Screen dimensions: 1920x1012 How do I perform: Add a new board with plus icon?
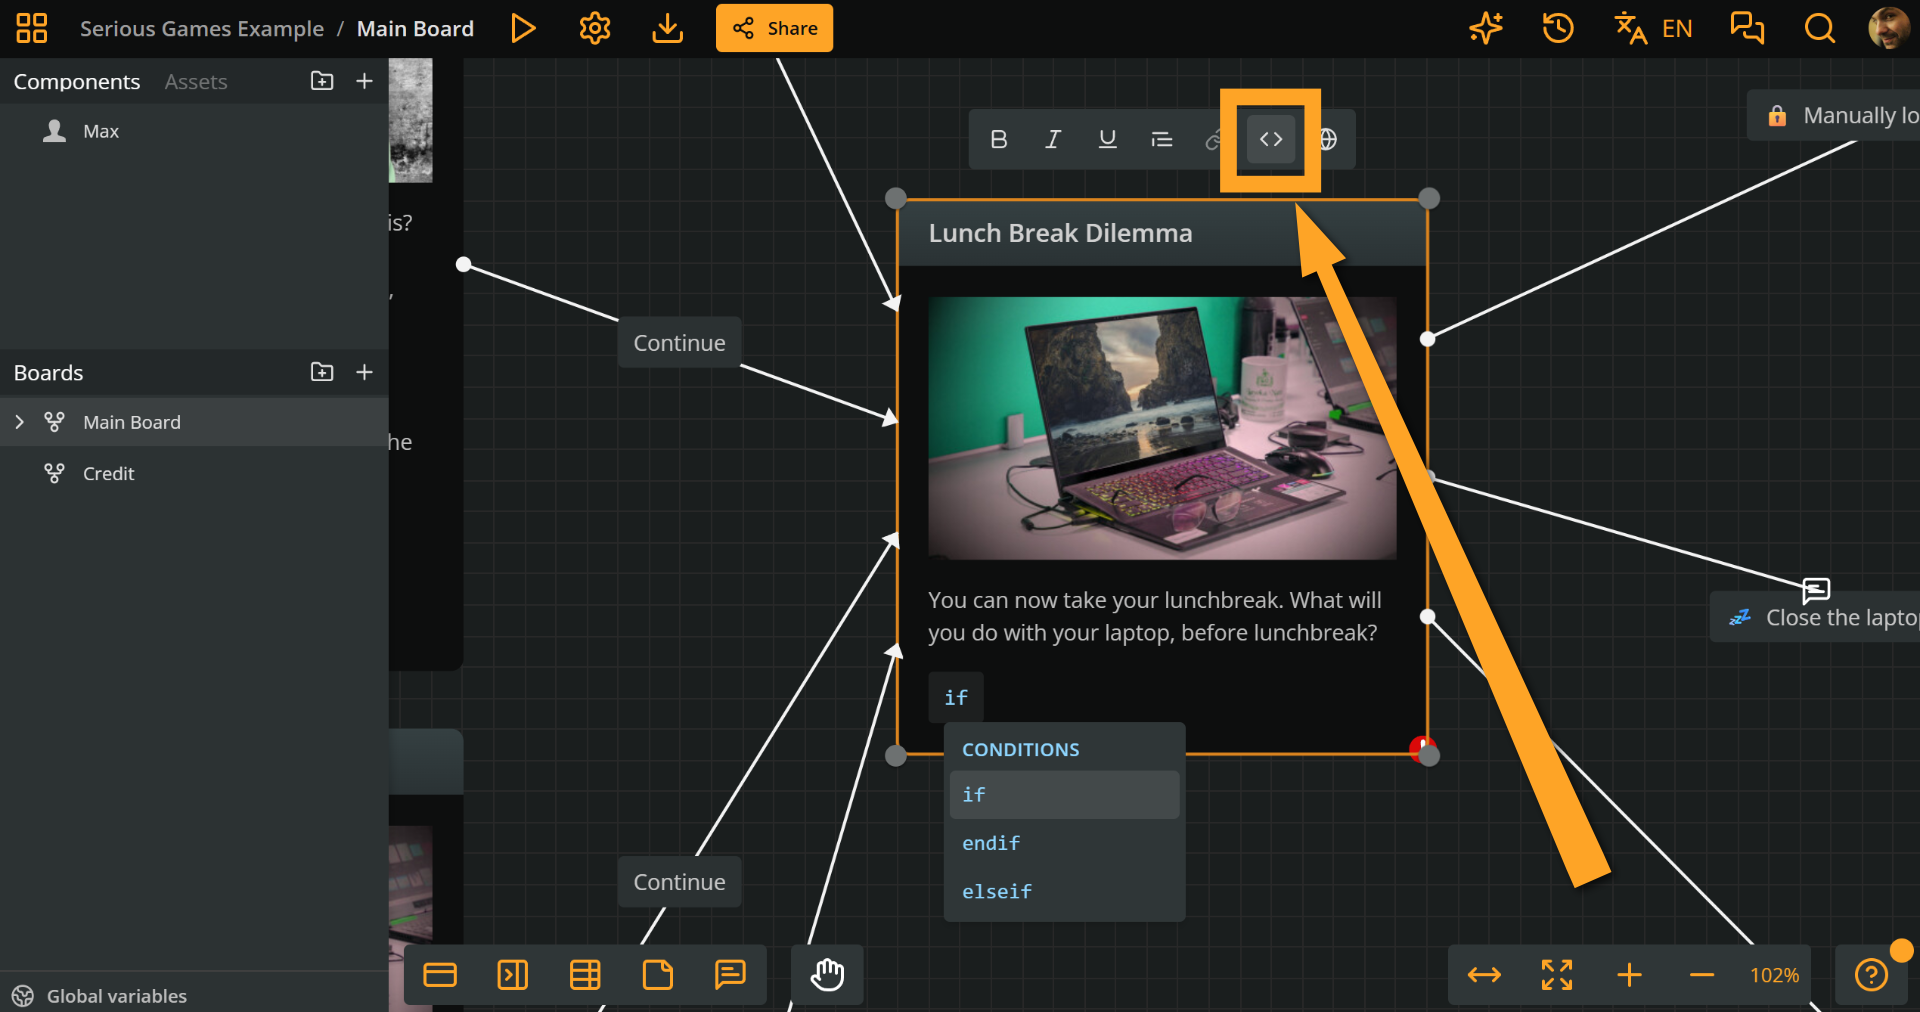tap(364, 372)
